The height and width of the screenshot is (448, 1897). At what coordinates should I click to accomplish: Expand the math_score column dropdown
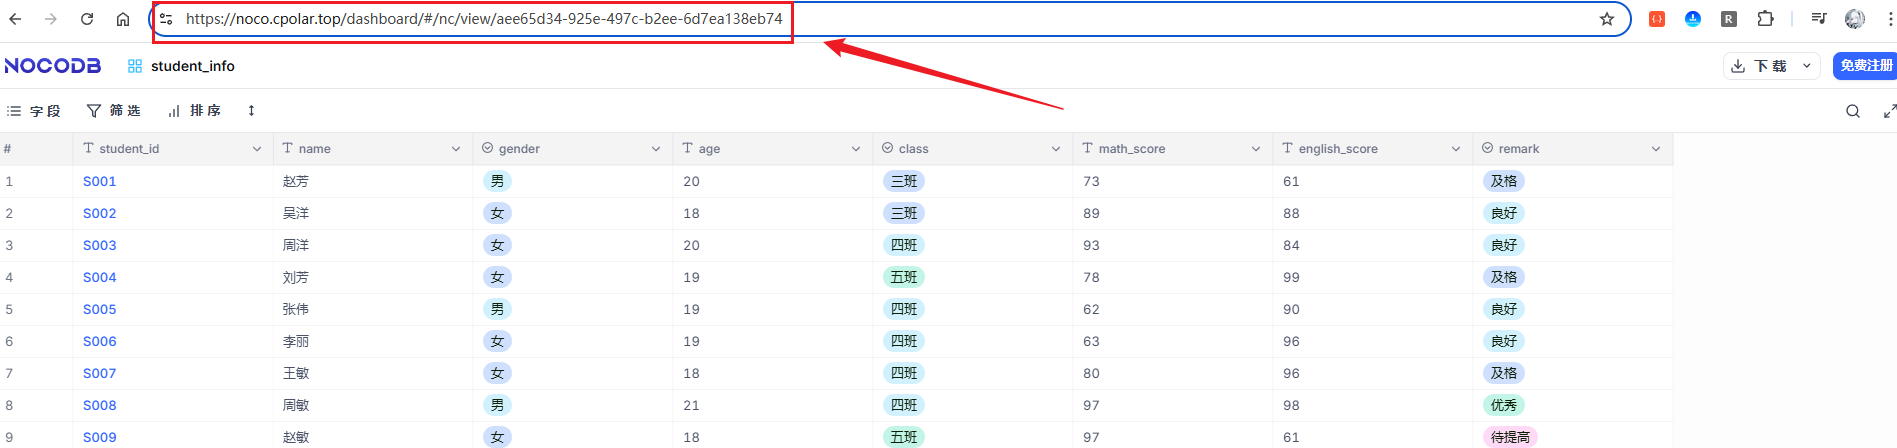point(1256,149)
